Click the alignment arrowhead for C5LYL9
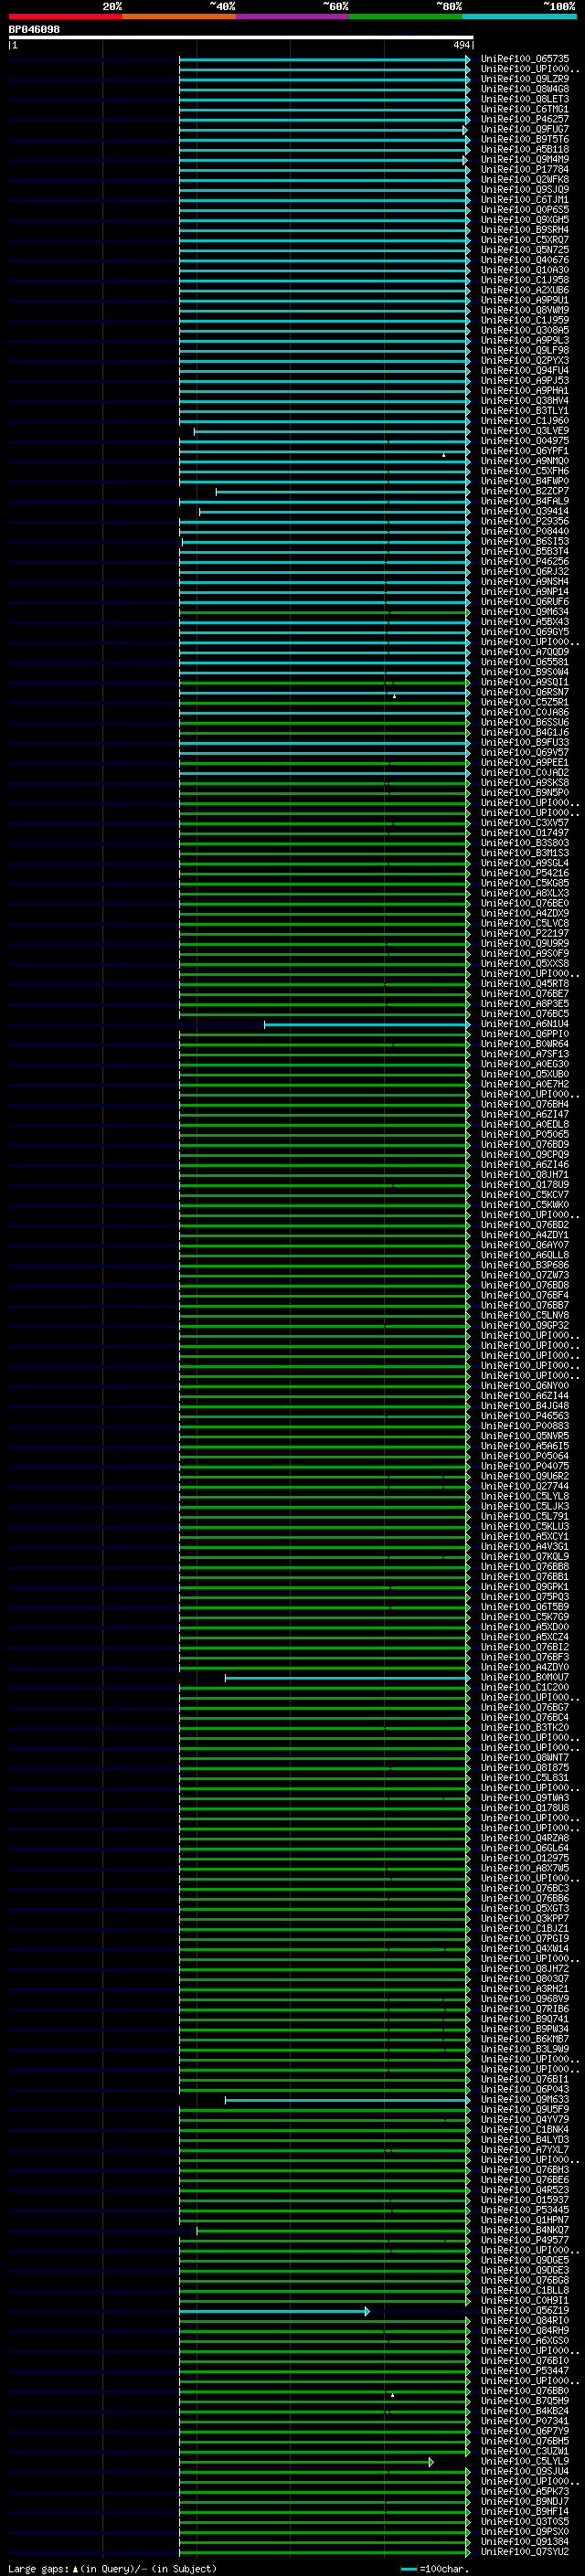Image resolution: width=585 pixels, height=2576 pixels. tap(431, 2462)
